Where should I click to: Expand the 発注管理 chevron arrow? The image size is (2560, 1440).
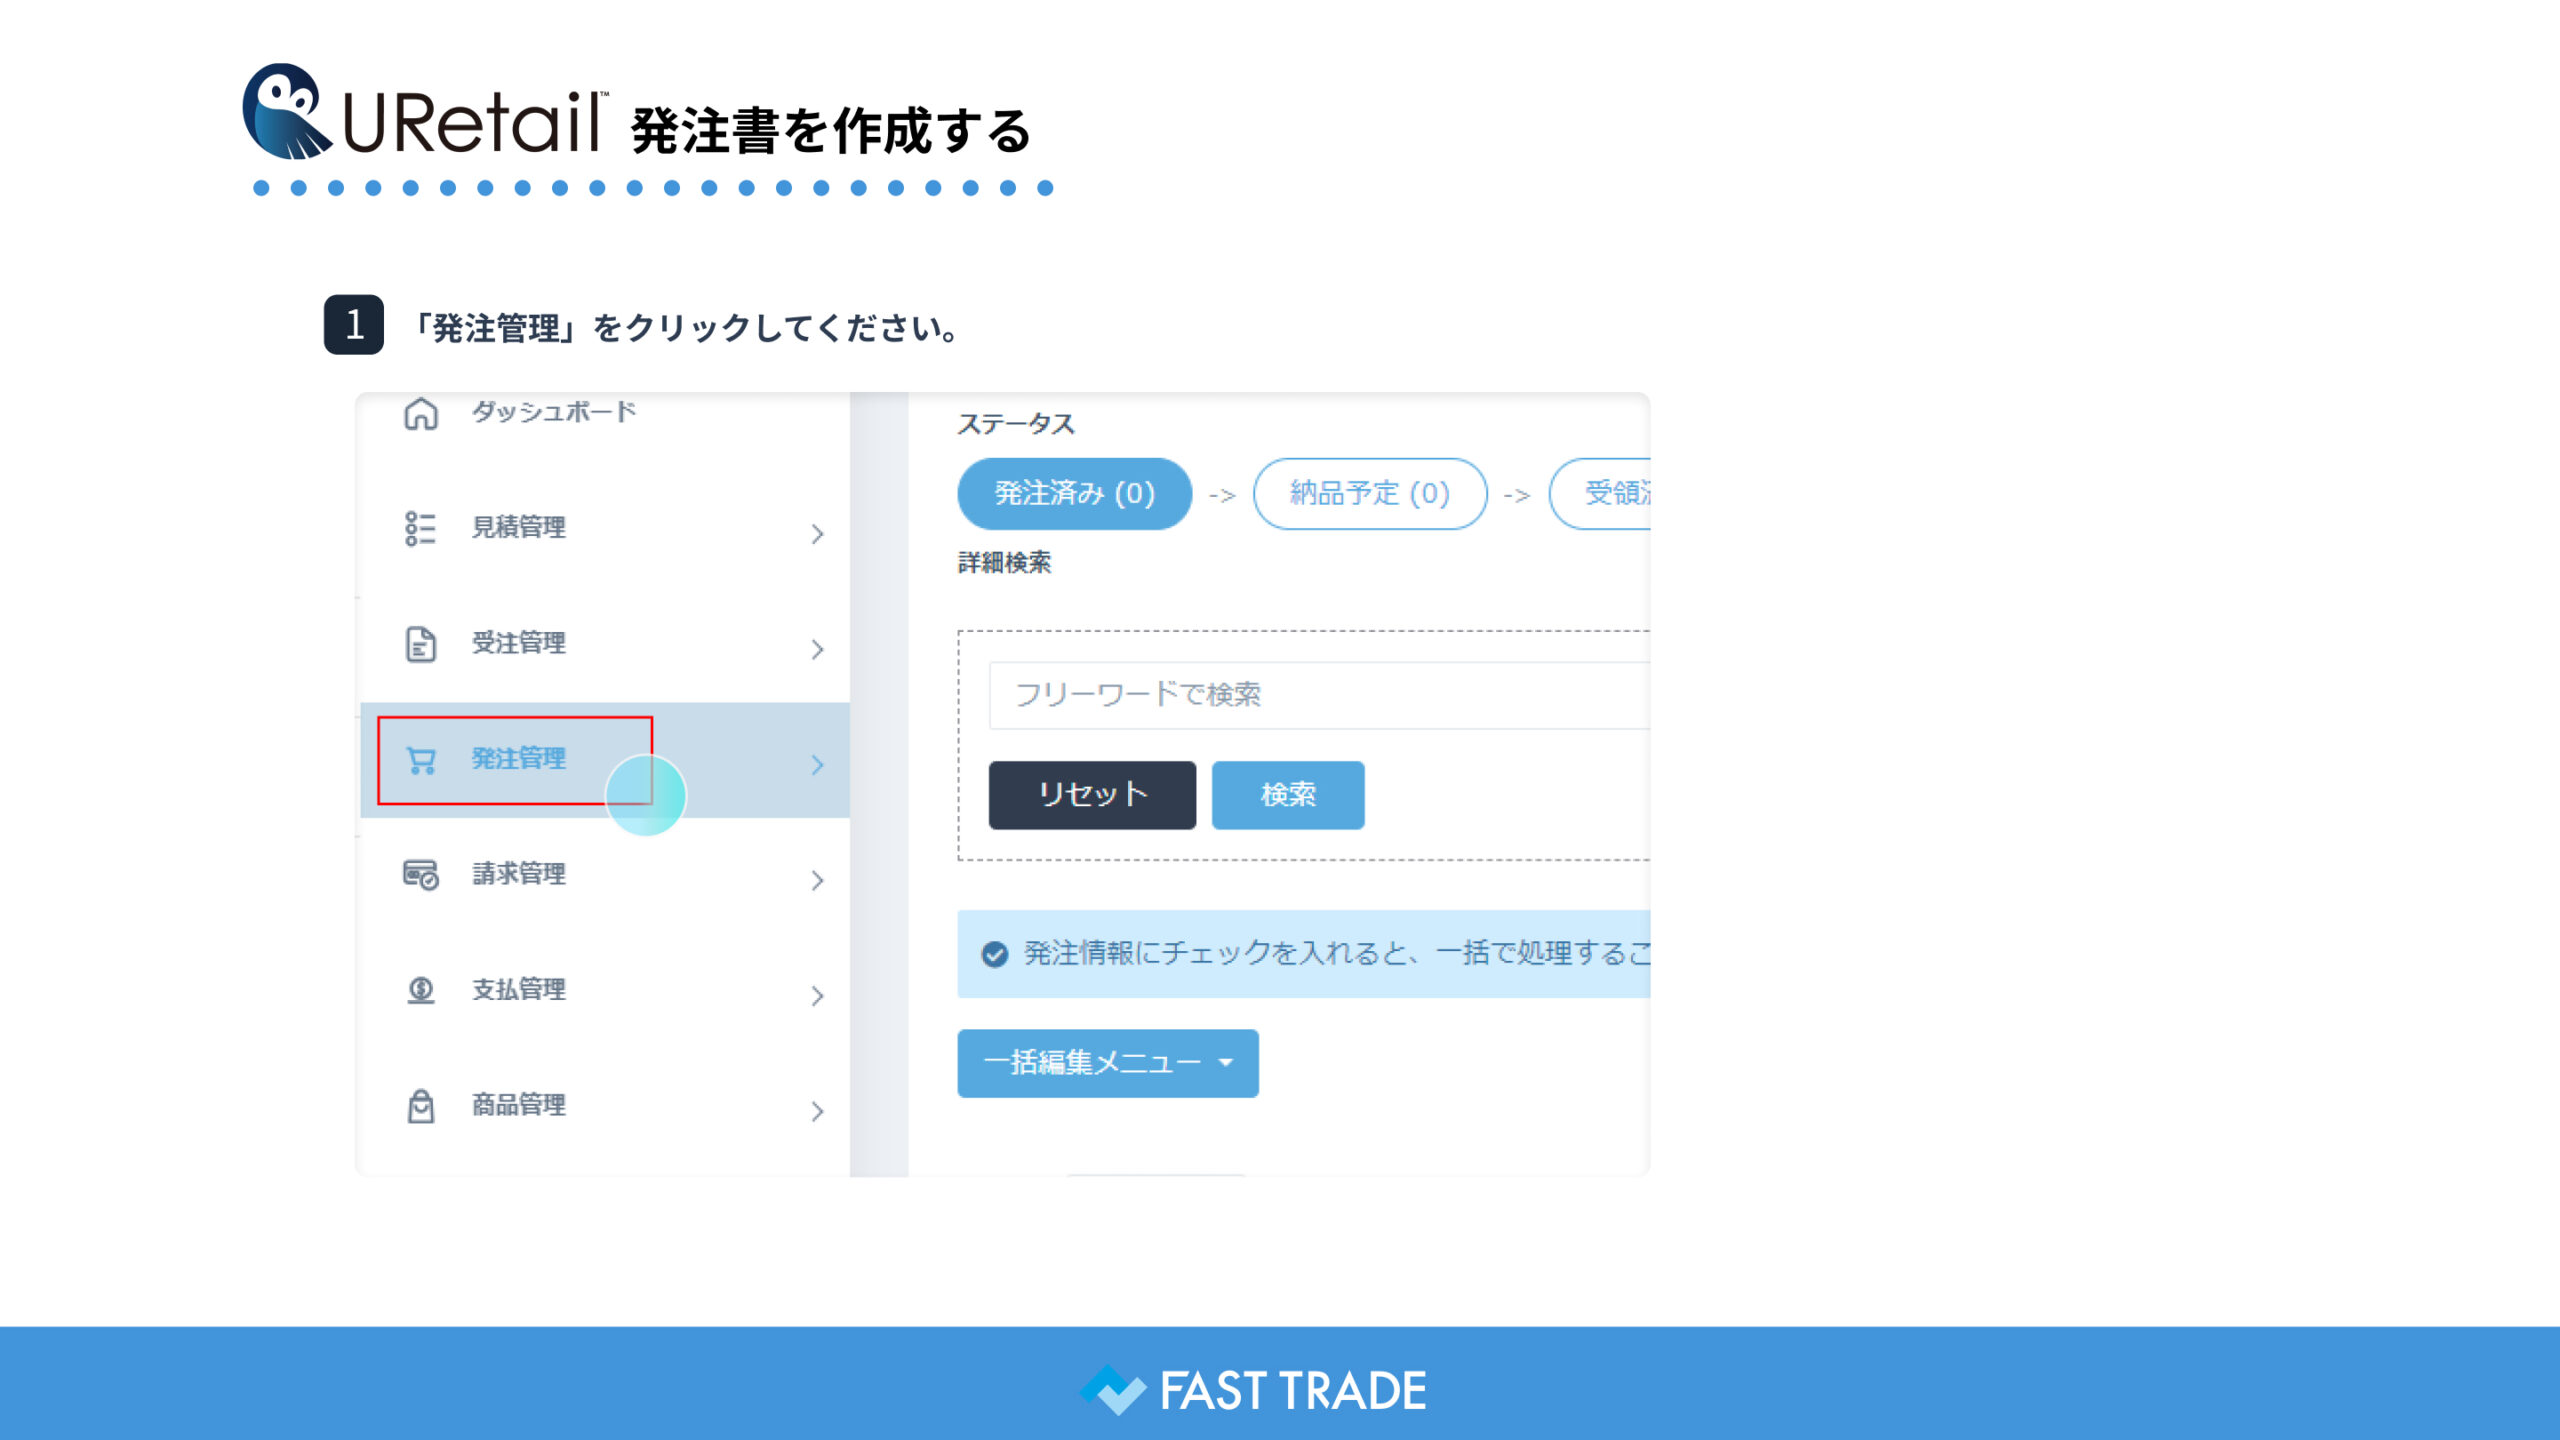[x=817, y=765]
